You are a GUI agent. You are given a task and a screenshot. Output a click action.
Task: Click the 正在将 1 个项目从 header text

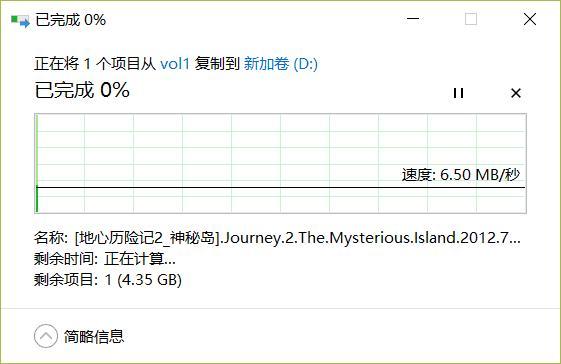95,64
